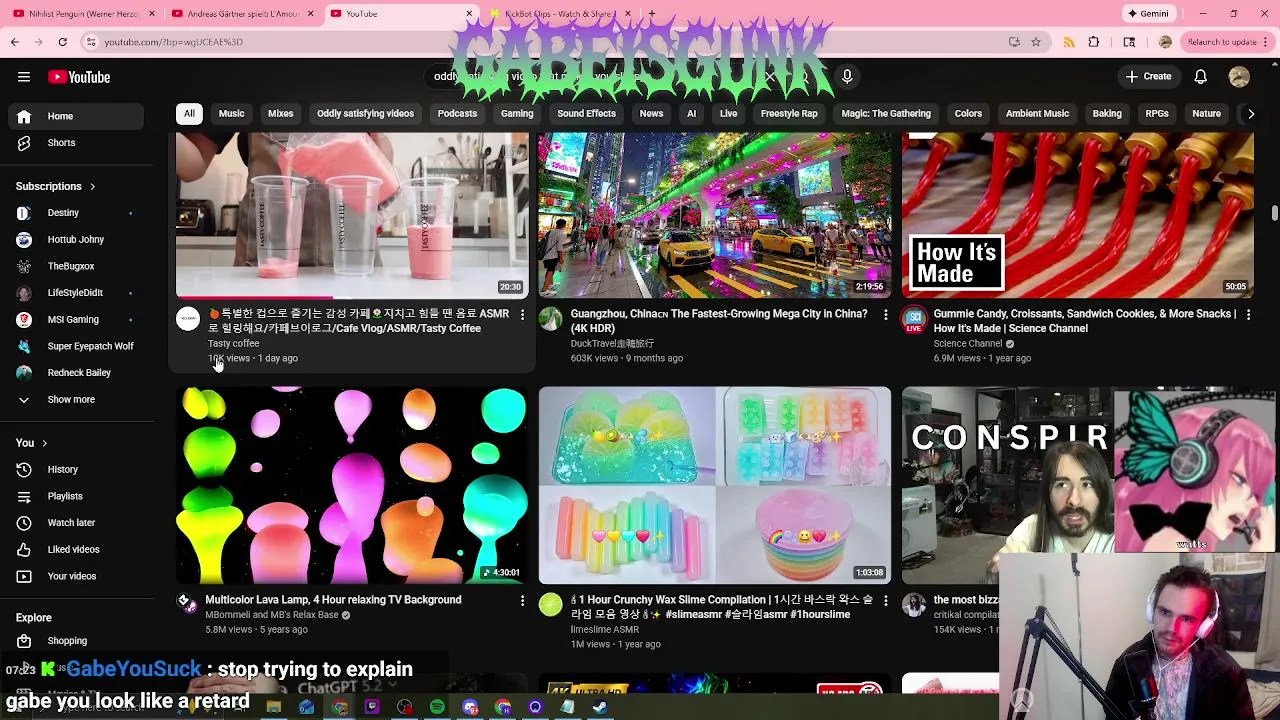Open Chrome extensions puzzle icon
Viewport: 1280px width, 720px height.
point(1093,42)
